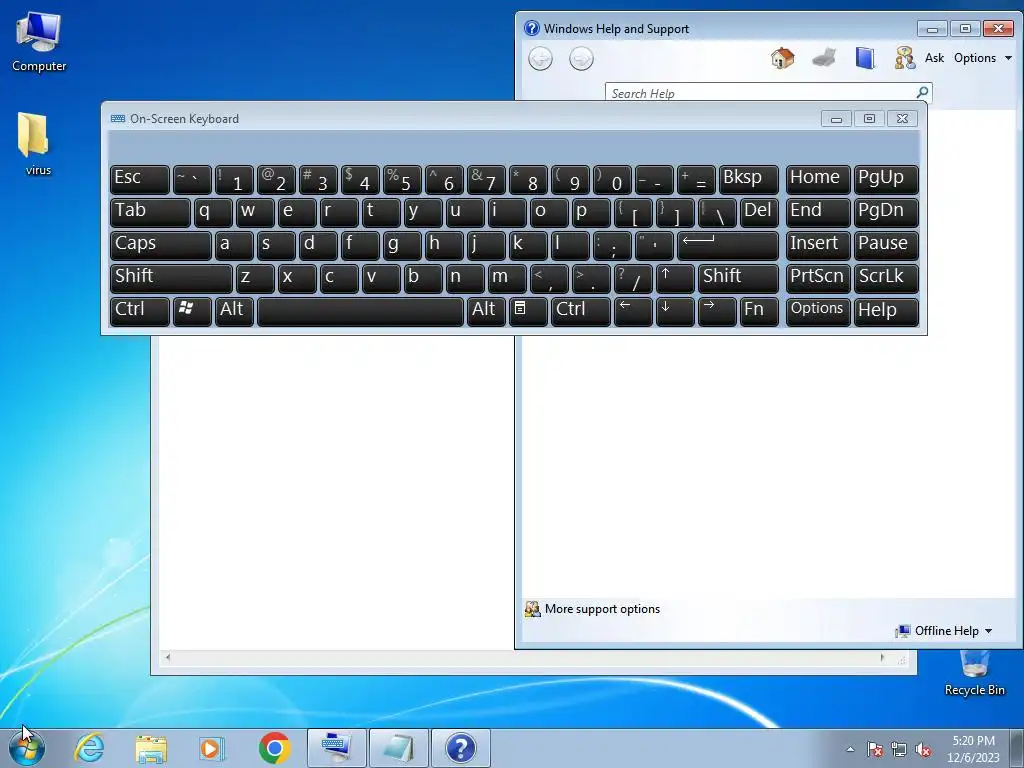Open the Browse Help book icon
The width and height of the screenshot is (1024, 768).
point(865,58)
